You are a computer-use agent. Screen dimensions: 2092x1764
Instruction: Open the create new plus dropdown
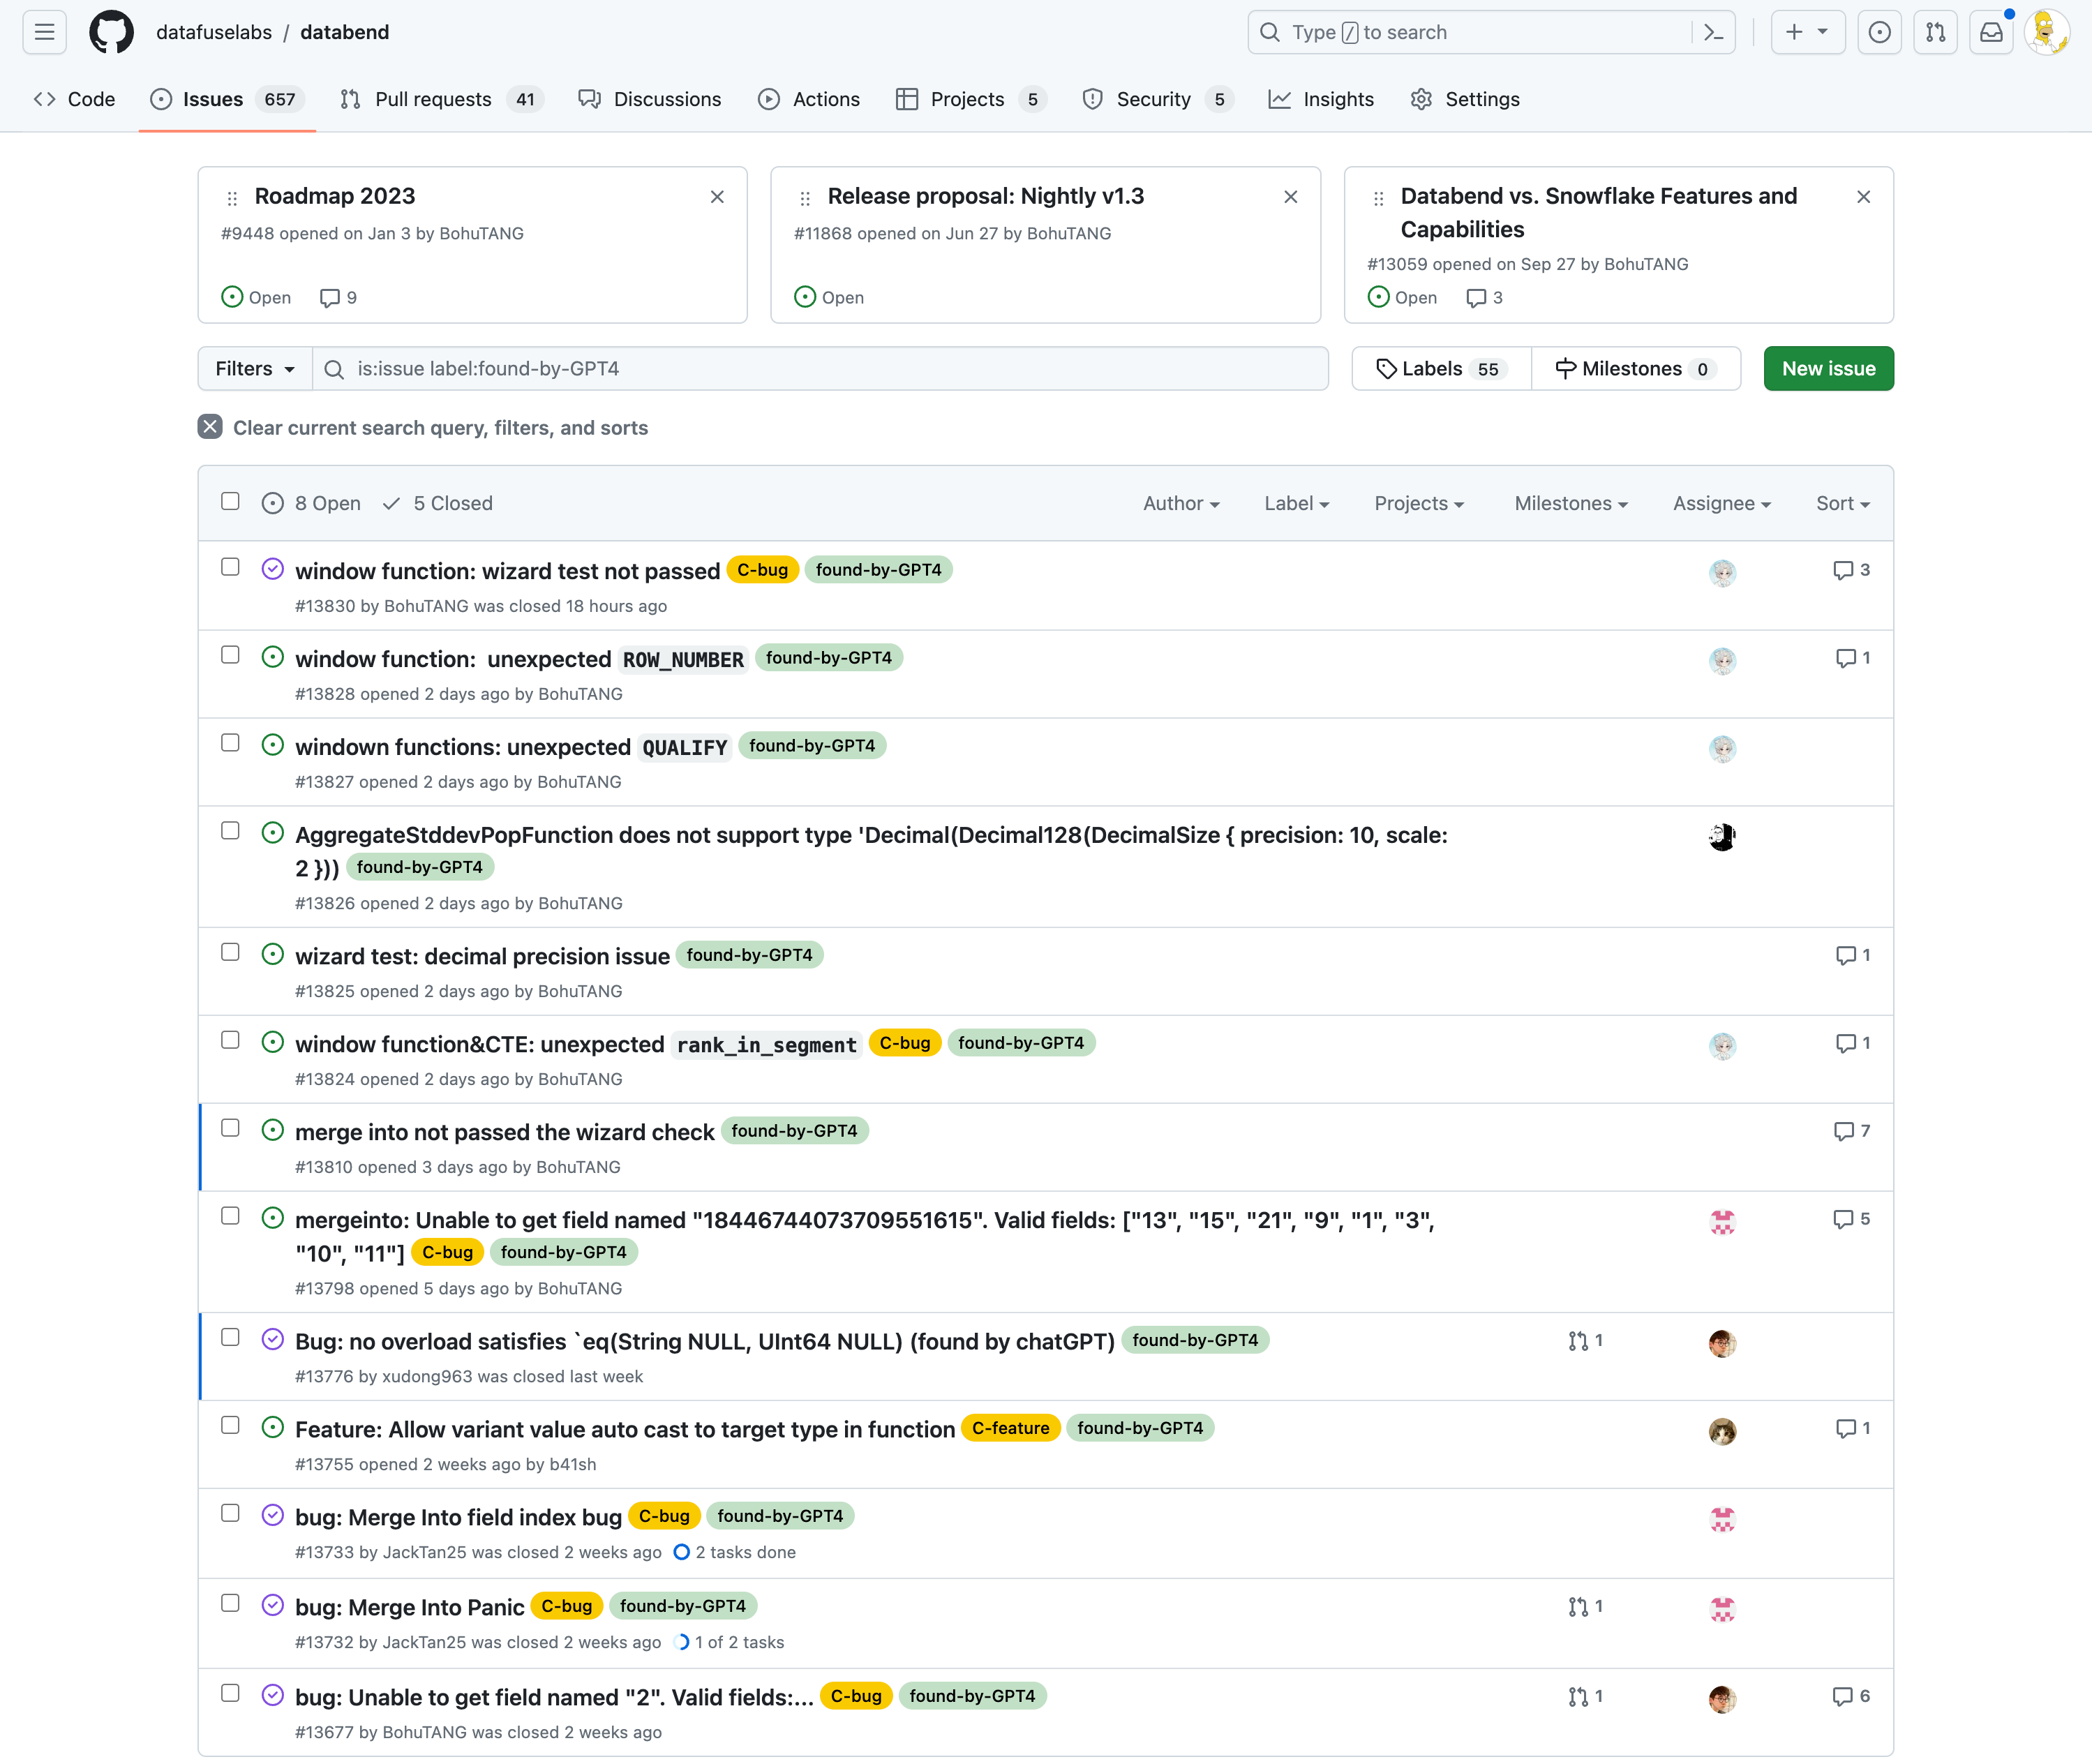[x=1808, y=32]
